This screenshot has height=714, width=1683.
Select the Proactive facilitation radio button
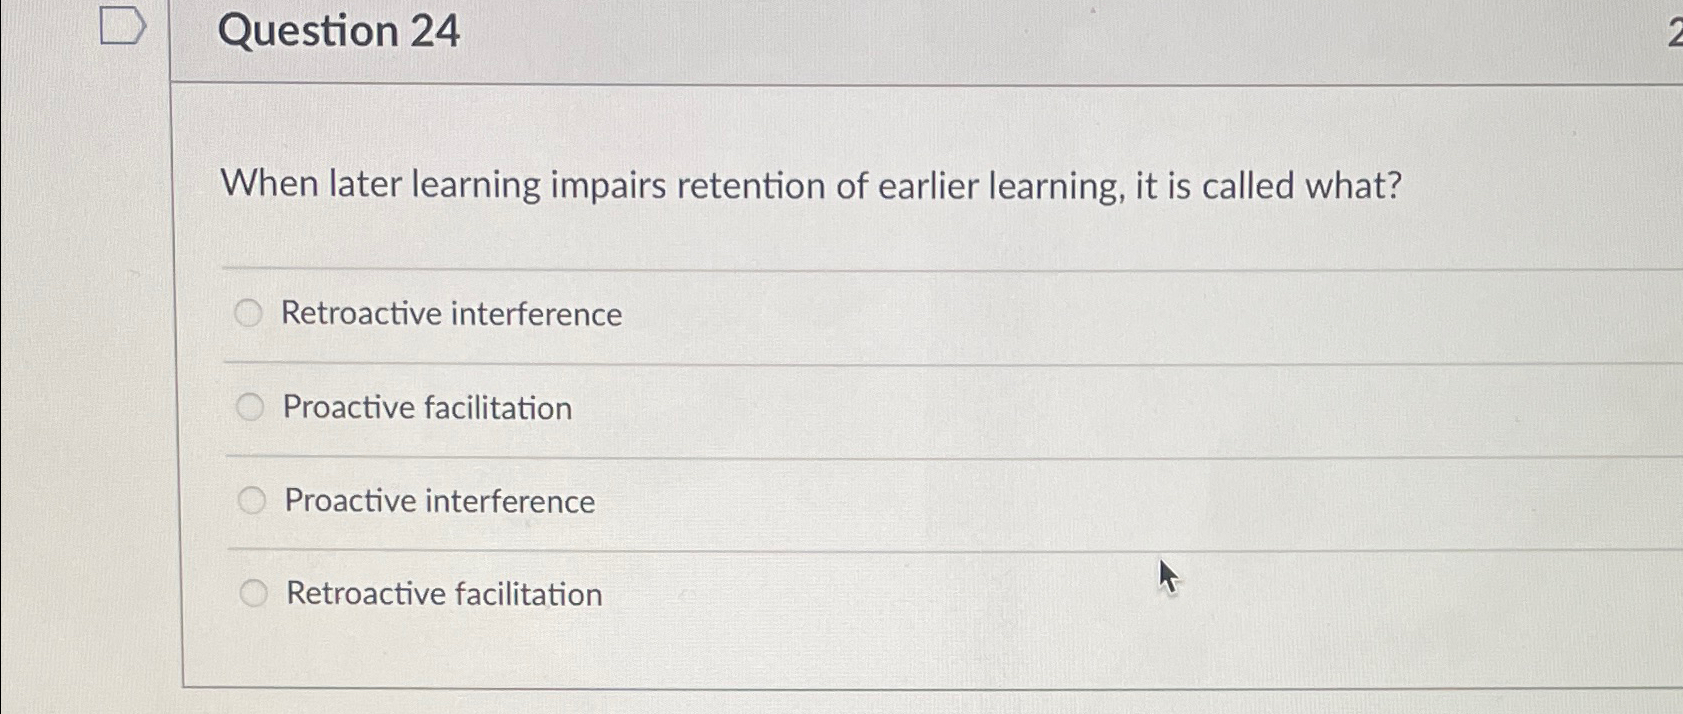(x=249, y=407)
